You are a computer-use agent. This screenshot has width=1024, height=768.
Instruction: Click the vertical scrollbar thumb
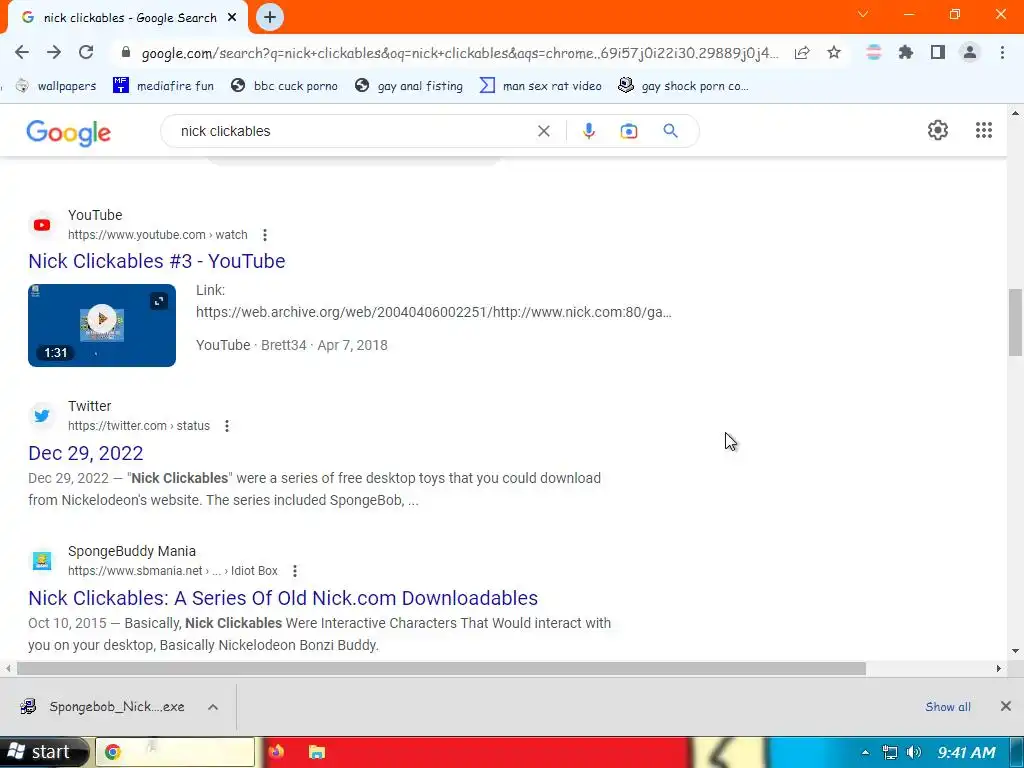(x=1015, y=323)
